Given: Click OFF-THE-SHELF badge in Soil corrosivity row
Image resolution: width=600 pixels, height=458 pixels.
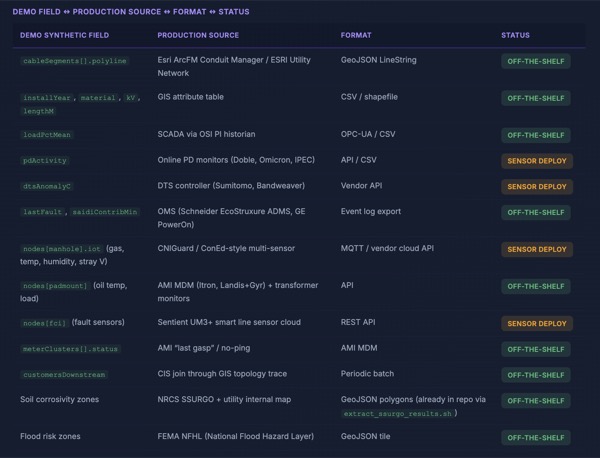Looking at the screenshot, I should (536, 401).
